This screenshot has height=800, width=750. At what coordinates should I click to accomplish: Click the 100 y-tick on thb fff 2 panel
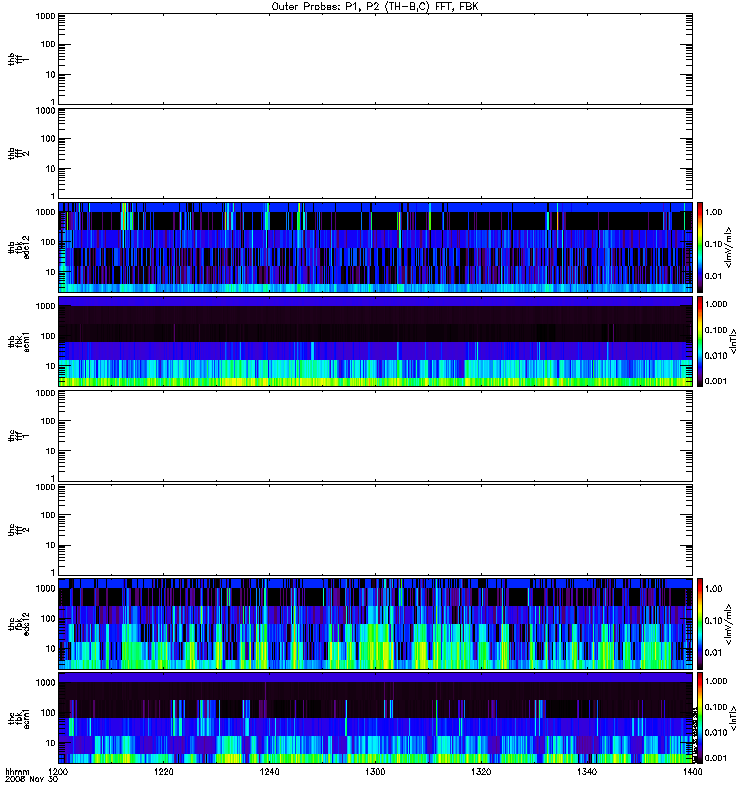(x=48, y=139)
